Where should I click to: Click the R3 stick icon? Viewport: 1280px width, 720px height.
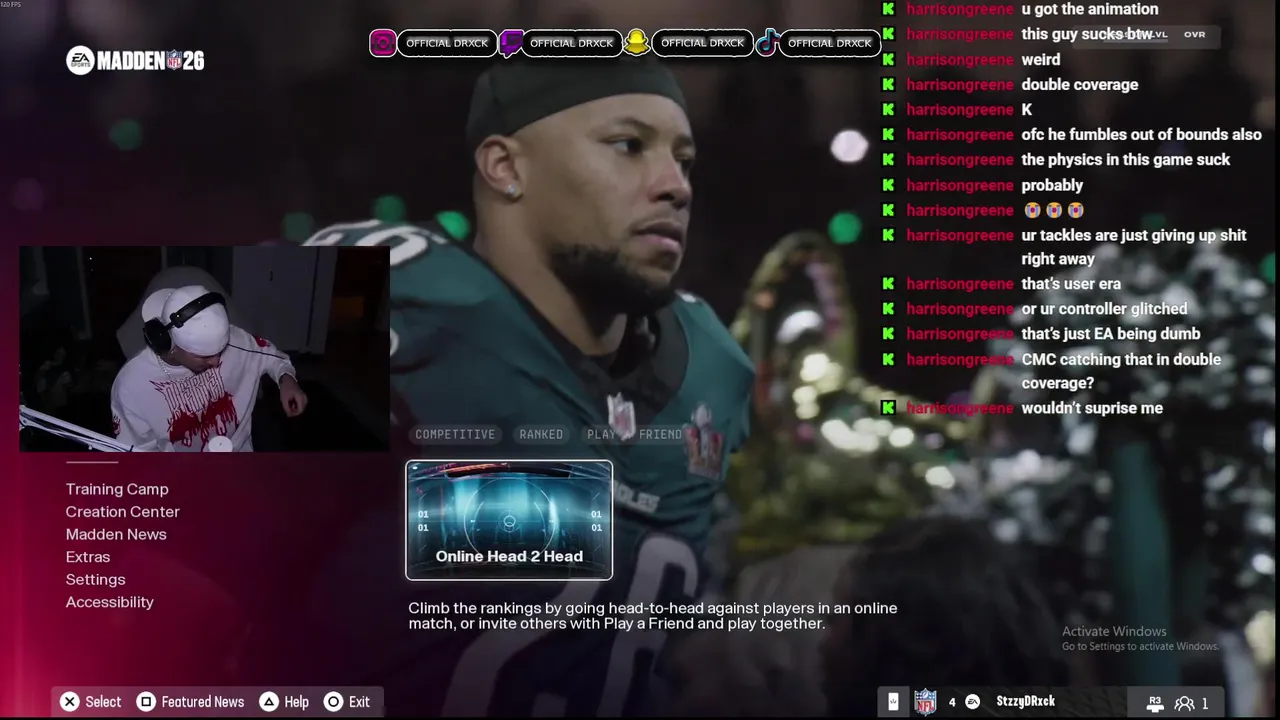pos(1155,703)
